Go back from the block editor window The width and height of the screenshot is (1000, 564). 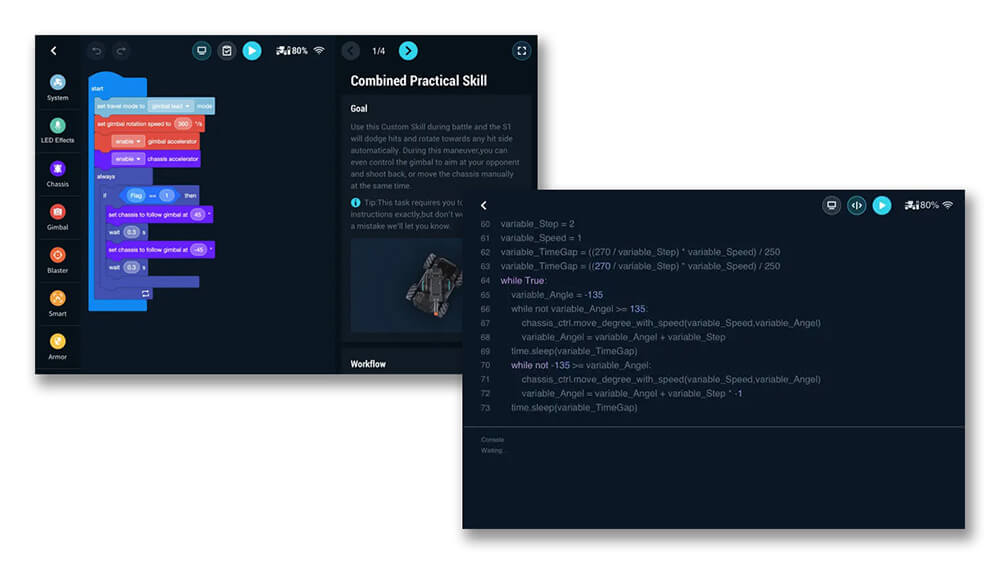[x=54, y=50]
